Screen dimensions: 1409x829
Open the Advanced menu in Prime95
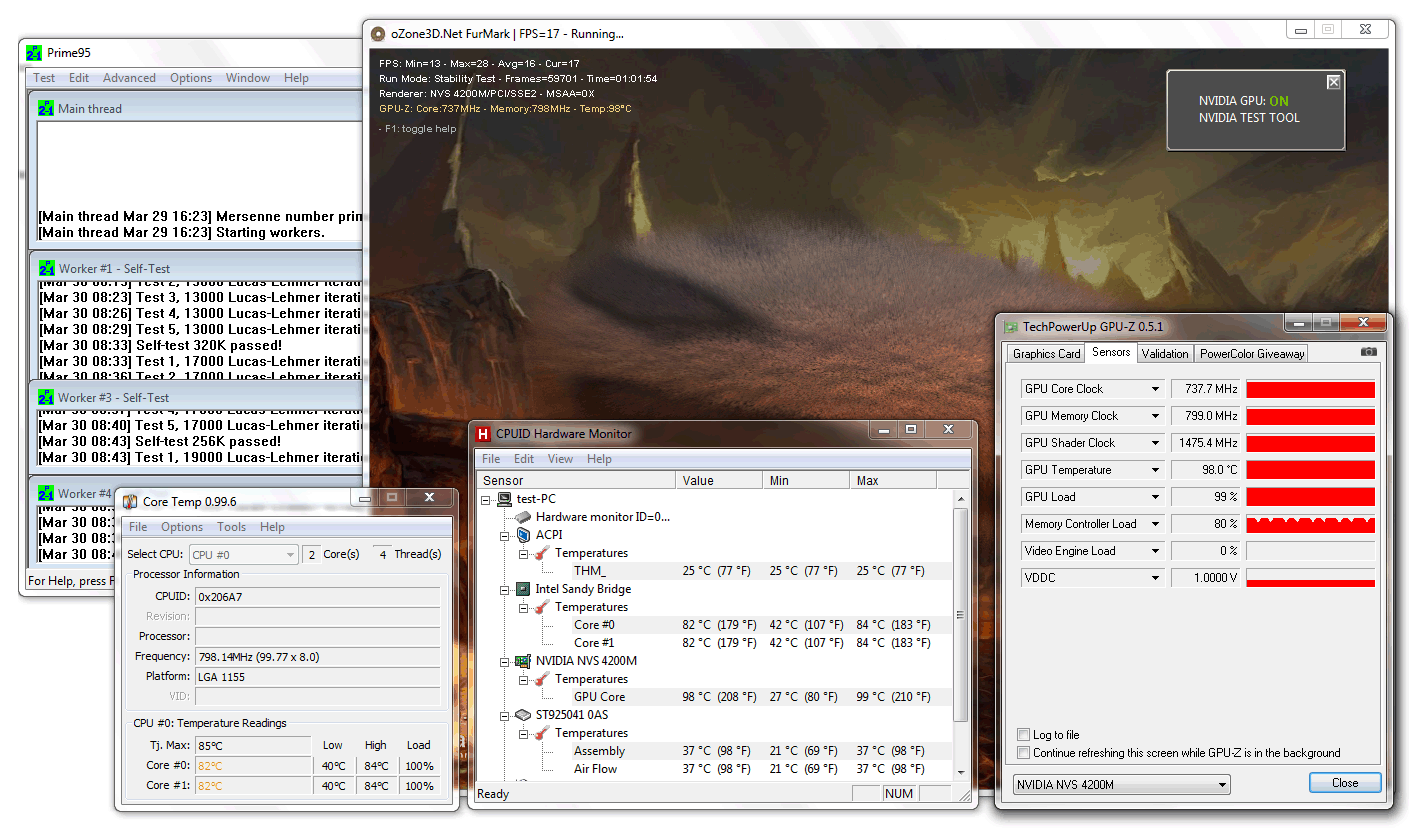129,78
